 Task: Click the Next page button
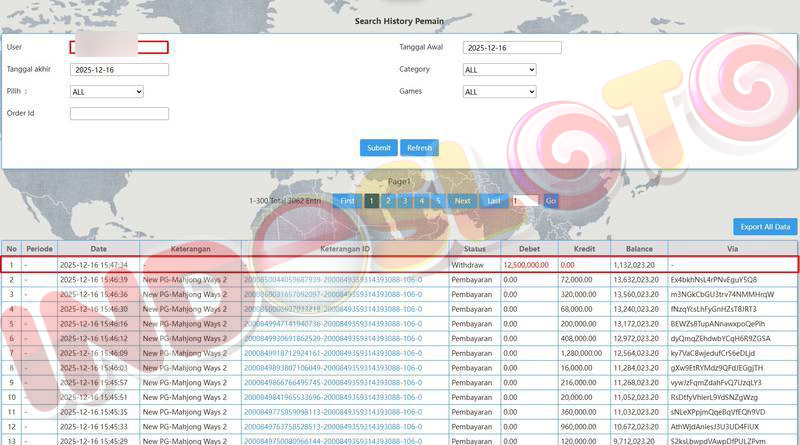tap(462, 201)
